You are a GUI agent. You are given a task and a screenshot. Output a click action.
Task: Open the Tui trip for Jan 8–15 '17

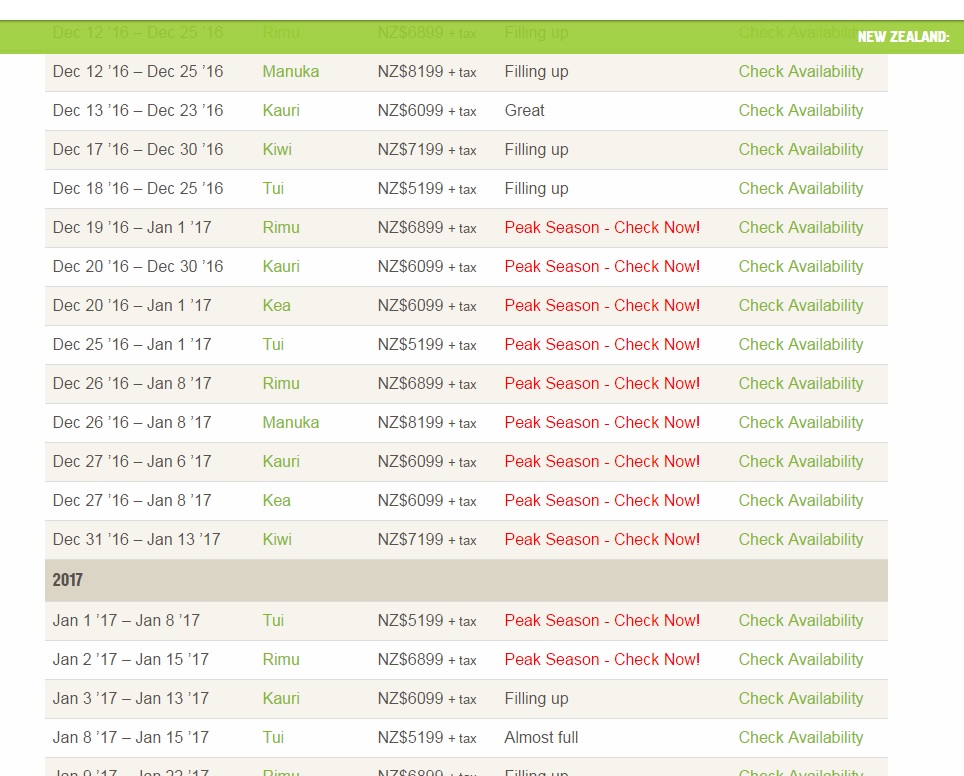pyautogui.click(x=273, y=738)
